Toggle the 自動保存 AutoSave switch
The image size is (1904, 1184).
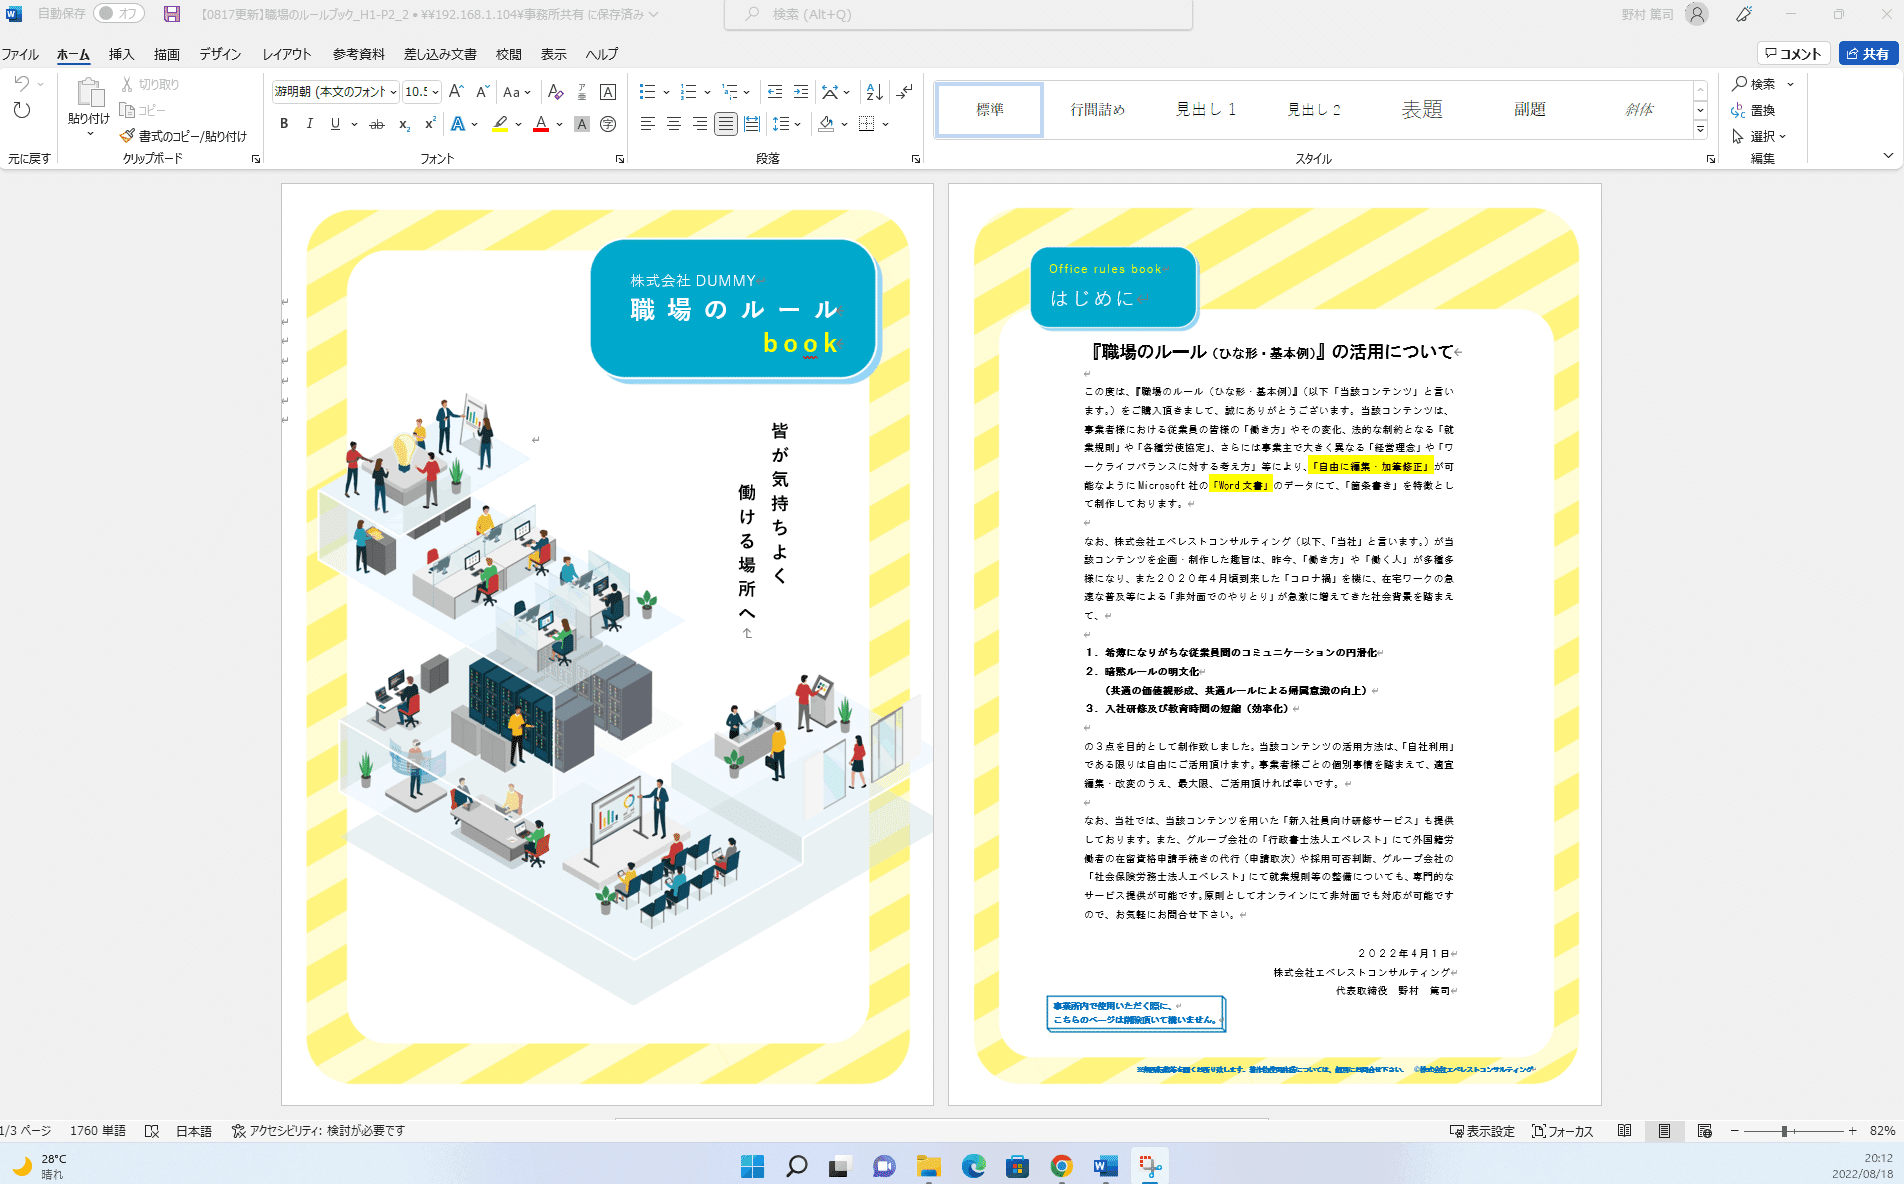(x=119, y=14)
